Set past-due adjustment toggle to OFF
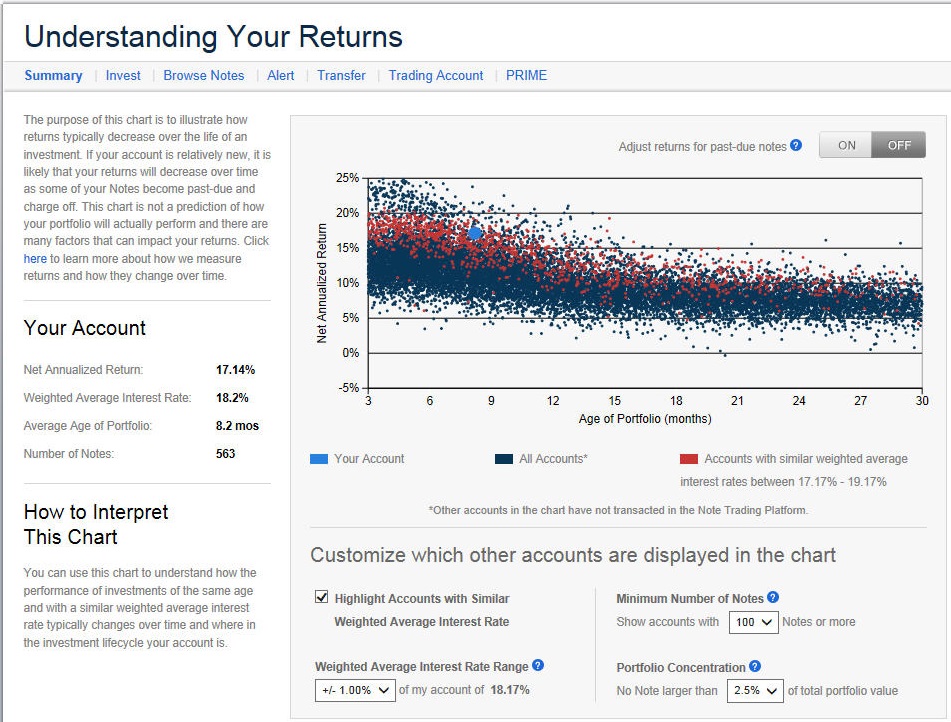The width and height of the screenshot is (951, 722). [898, 145]
